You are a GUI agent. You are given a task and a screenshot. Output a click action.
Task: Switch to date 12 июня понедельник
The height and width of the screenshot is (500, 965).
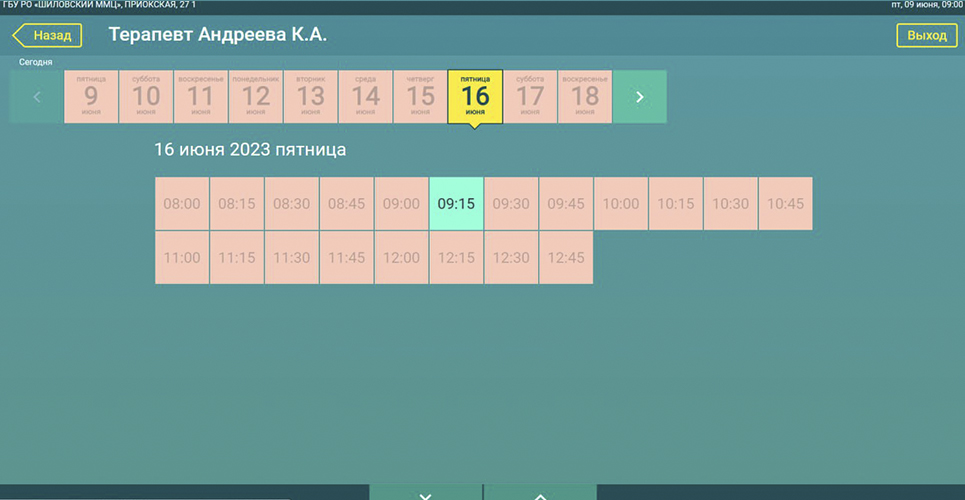point(256,97)
